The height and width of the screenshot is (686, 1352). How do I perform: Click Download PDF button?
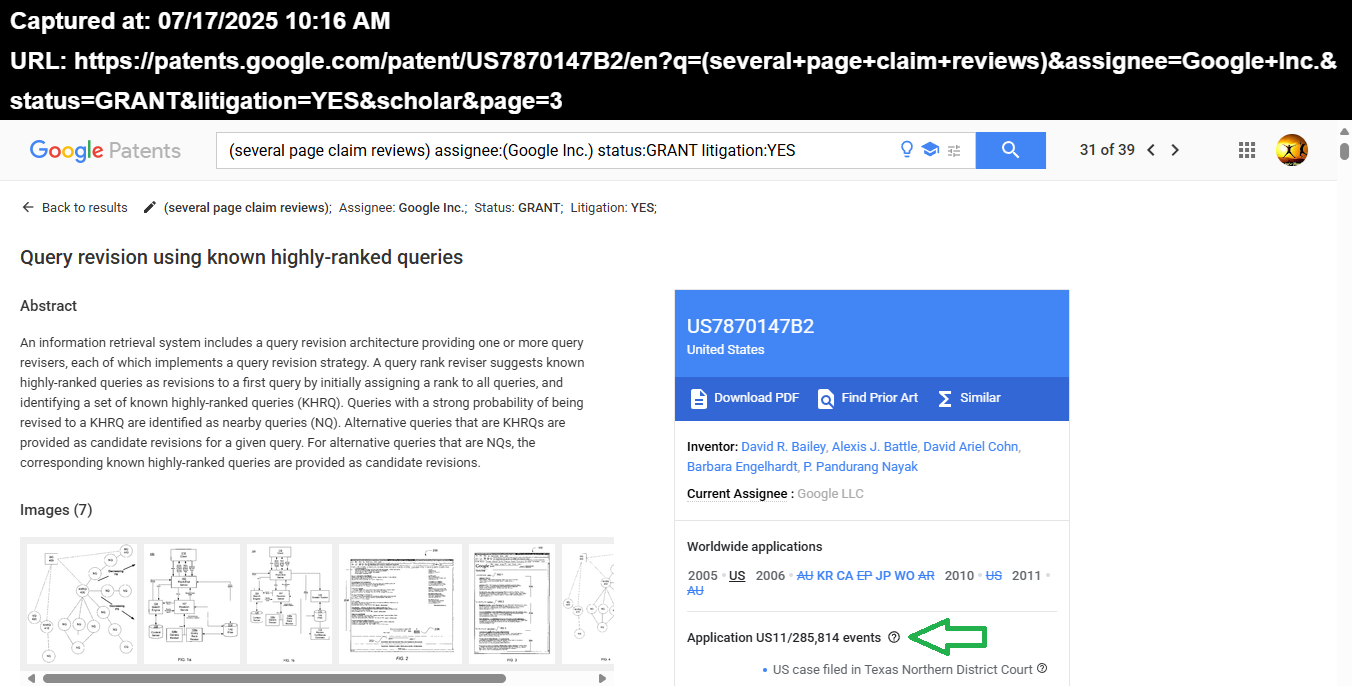[x=745, y=398]
